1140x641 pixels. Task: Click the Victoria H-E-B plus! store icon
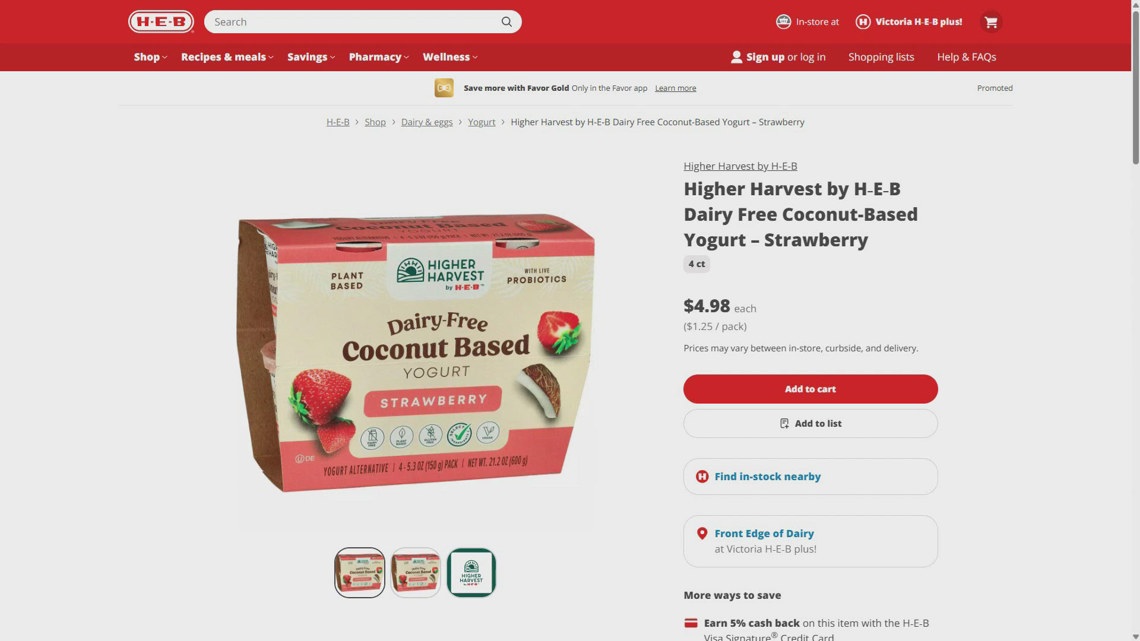[863, 22]
